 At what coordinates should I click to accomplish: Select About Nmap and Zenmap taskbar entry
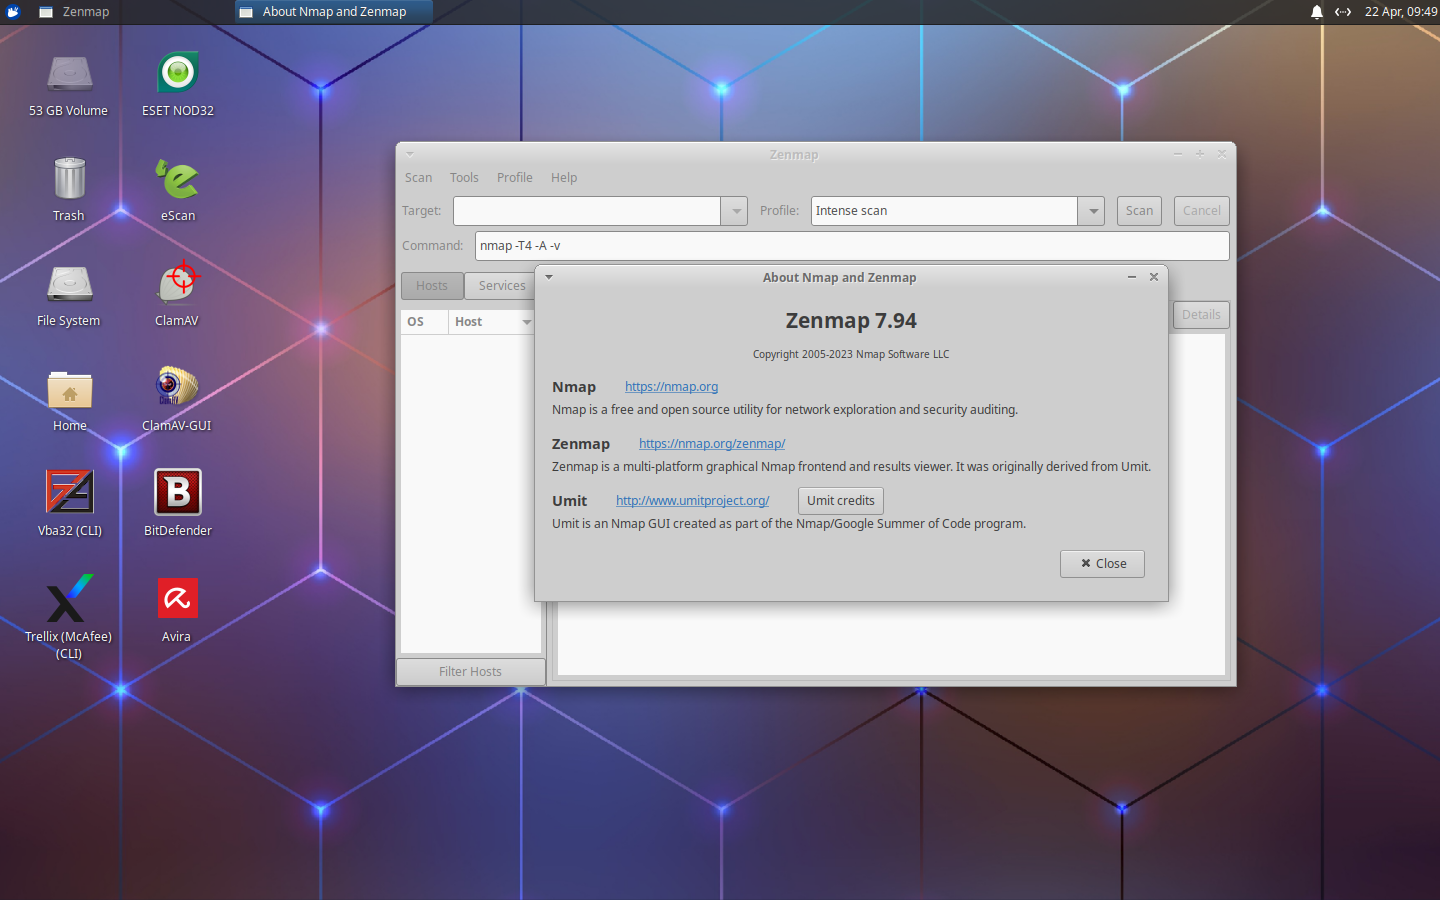[x=334, y=12]
